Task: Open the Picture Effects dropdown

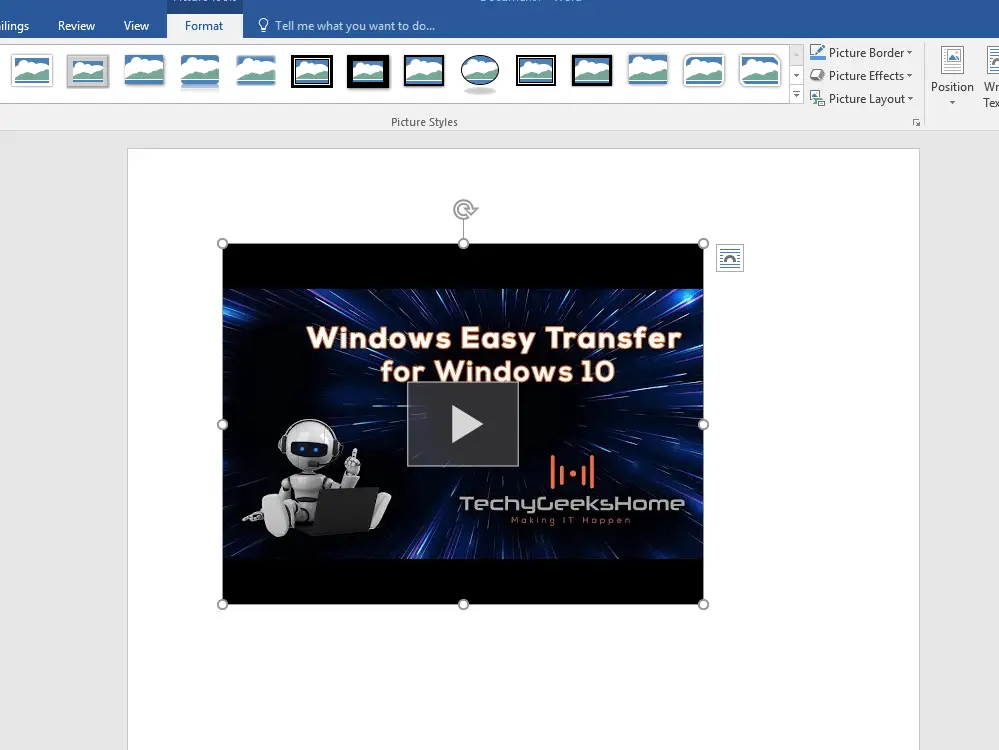Action: point(861,75)
